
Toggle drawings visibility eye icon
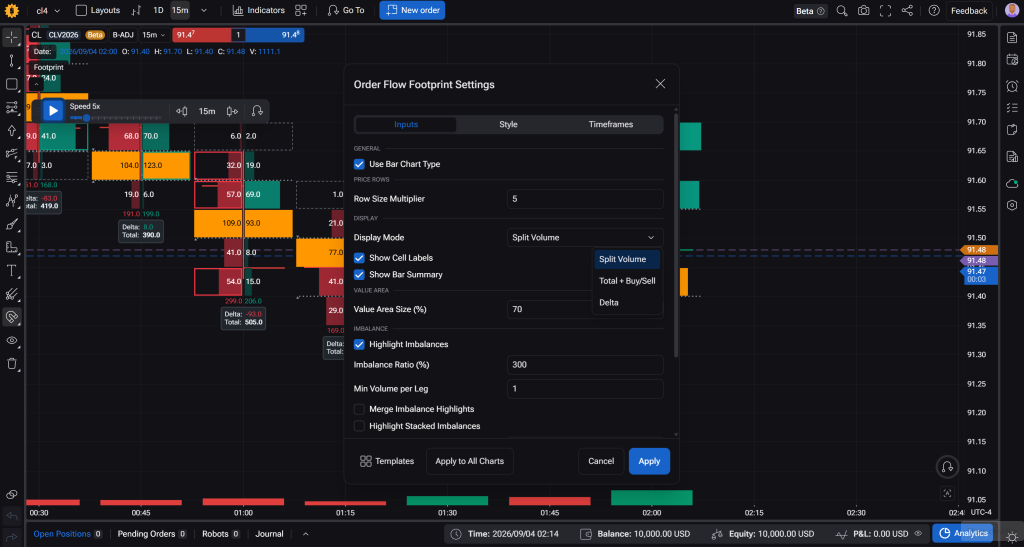[x=12, y=341]
